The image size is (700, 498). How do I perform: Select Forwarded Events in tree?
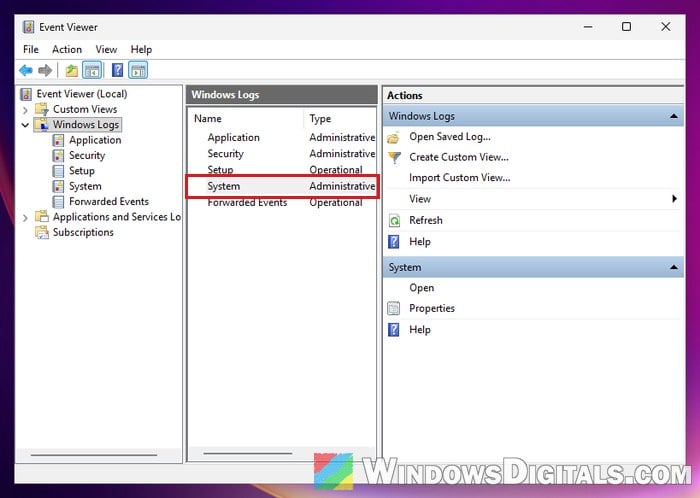108,201
